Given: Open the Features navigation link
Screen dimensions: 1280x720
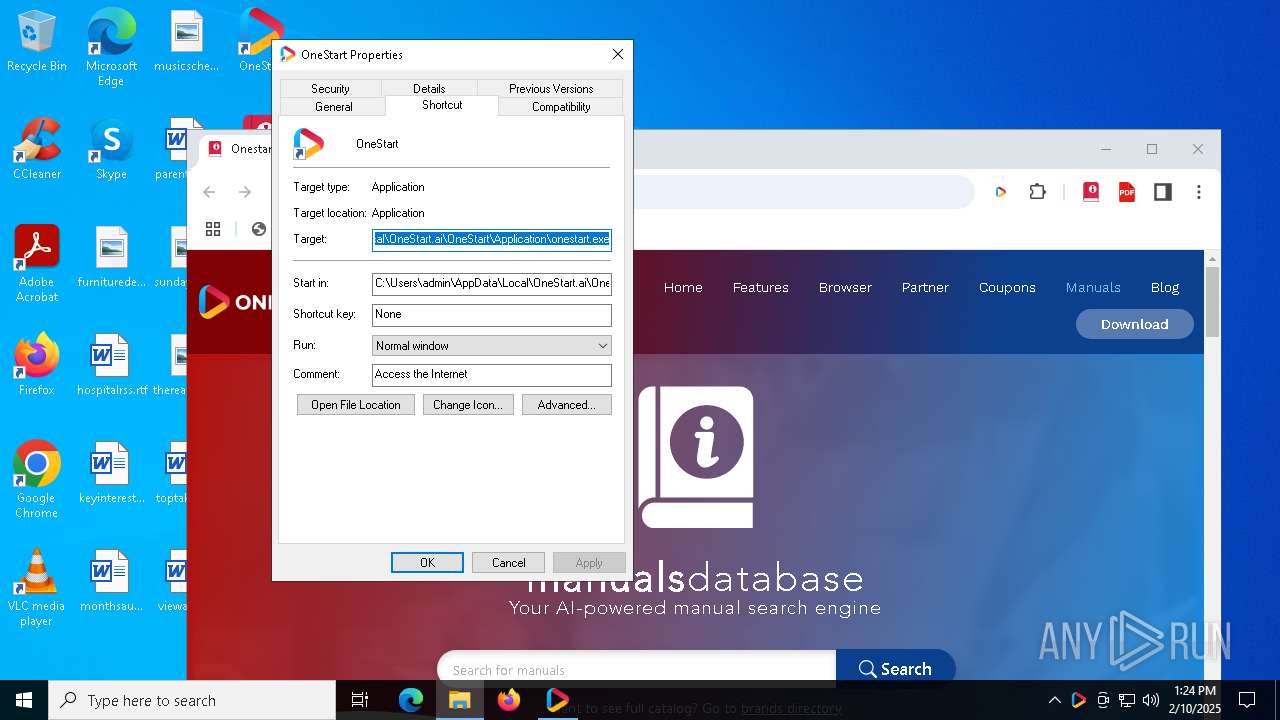Looking at the screenshot, I should pyautogui.click(x=761, y=288).
